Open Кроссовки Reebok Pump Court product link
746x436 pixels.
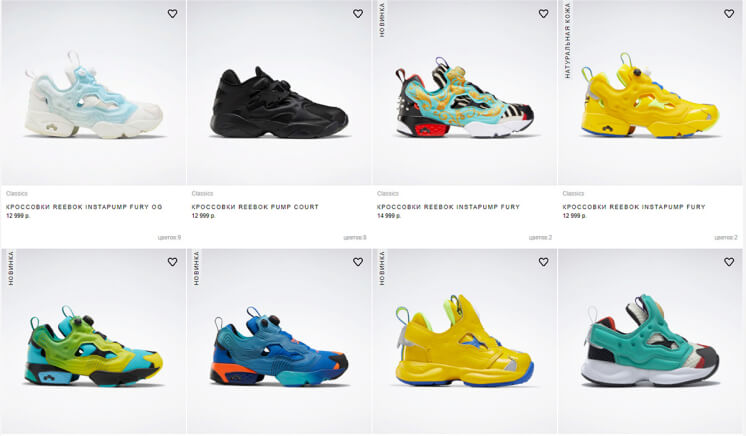(255, 207)
